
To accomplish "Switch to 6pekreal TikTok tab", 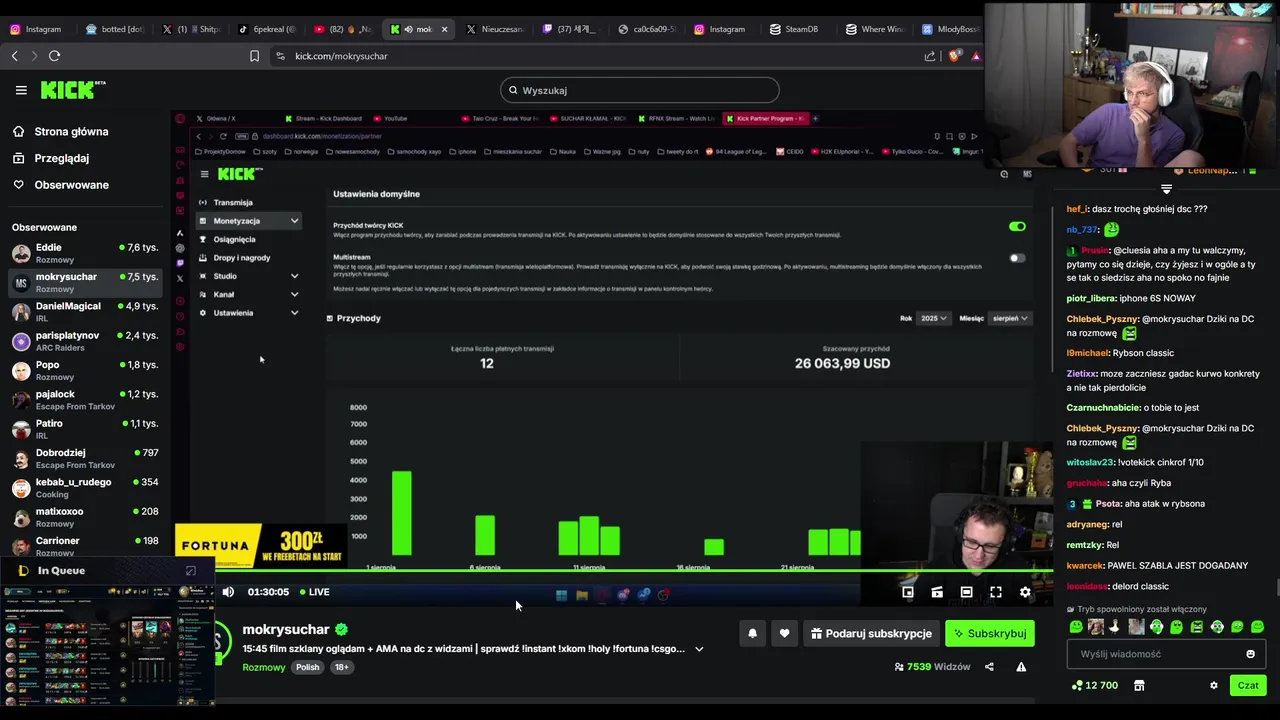I will point(267,29).
